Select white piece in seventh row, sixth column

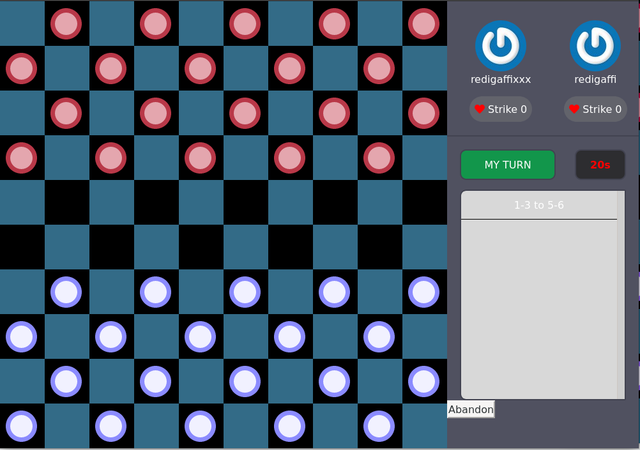(x=245, y=292)
